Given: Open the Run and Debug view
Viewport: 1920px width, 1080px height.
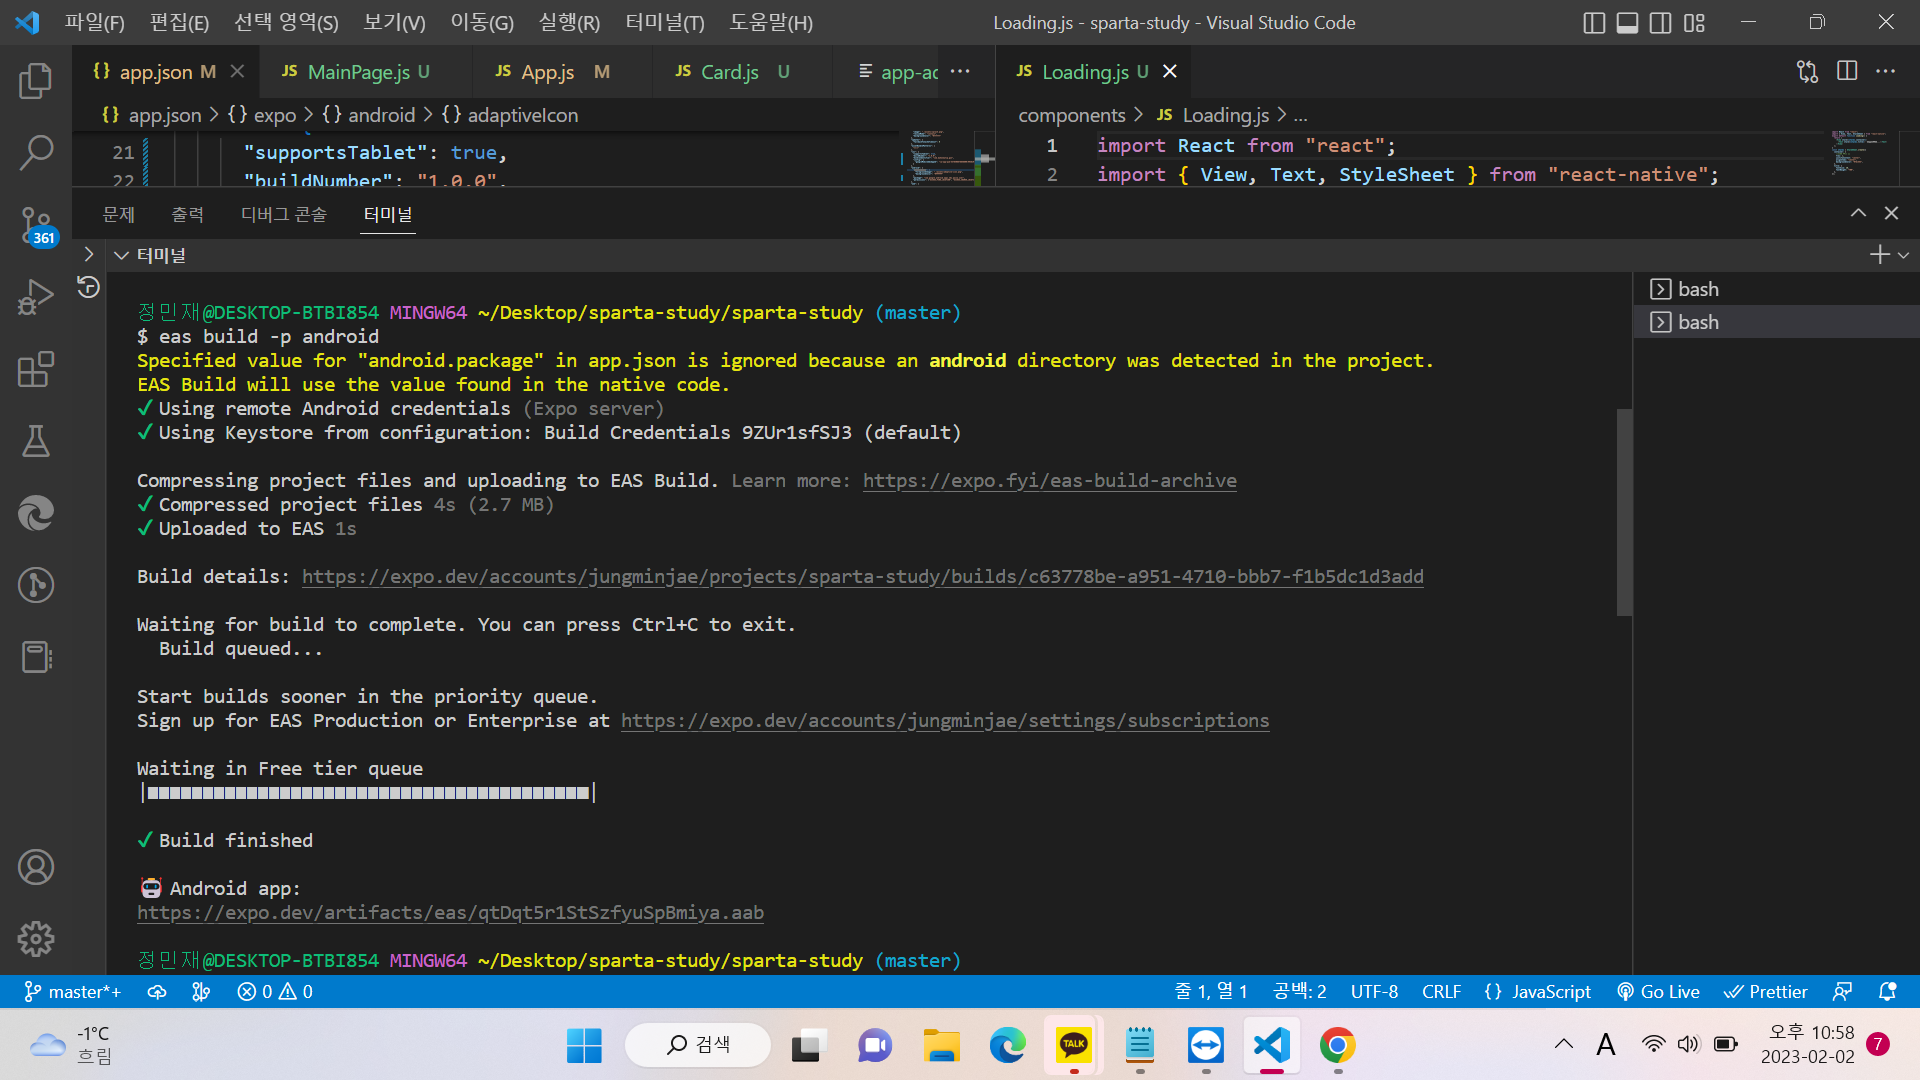Looking at the screenshot, I should coord(36,297).
